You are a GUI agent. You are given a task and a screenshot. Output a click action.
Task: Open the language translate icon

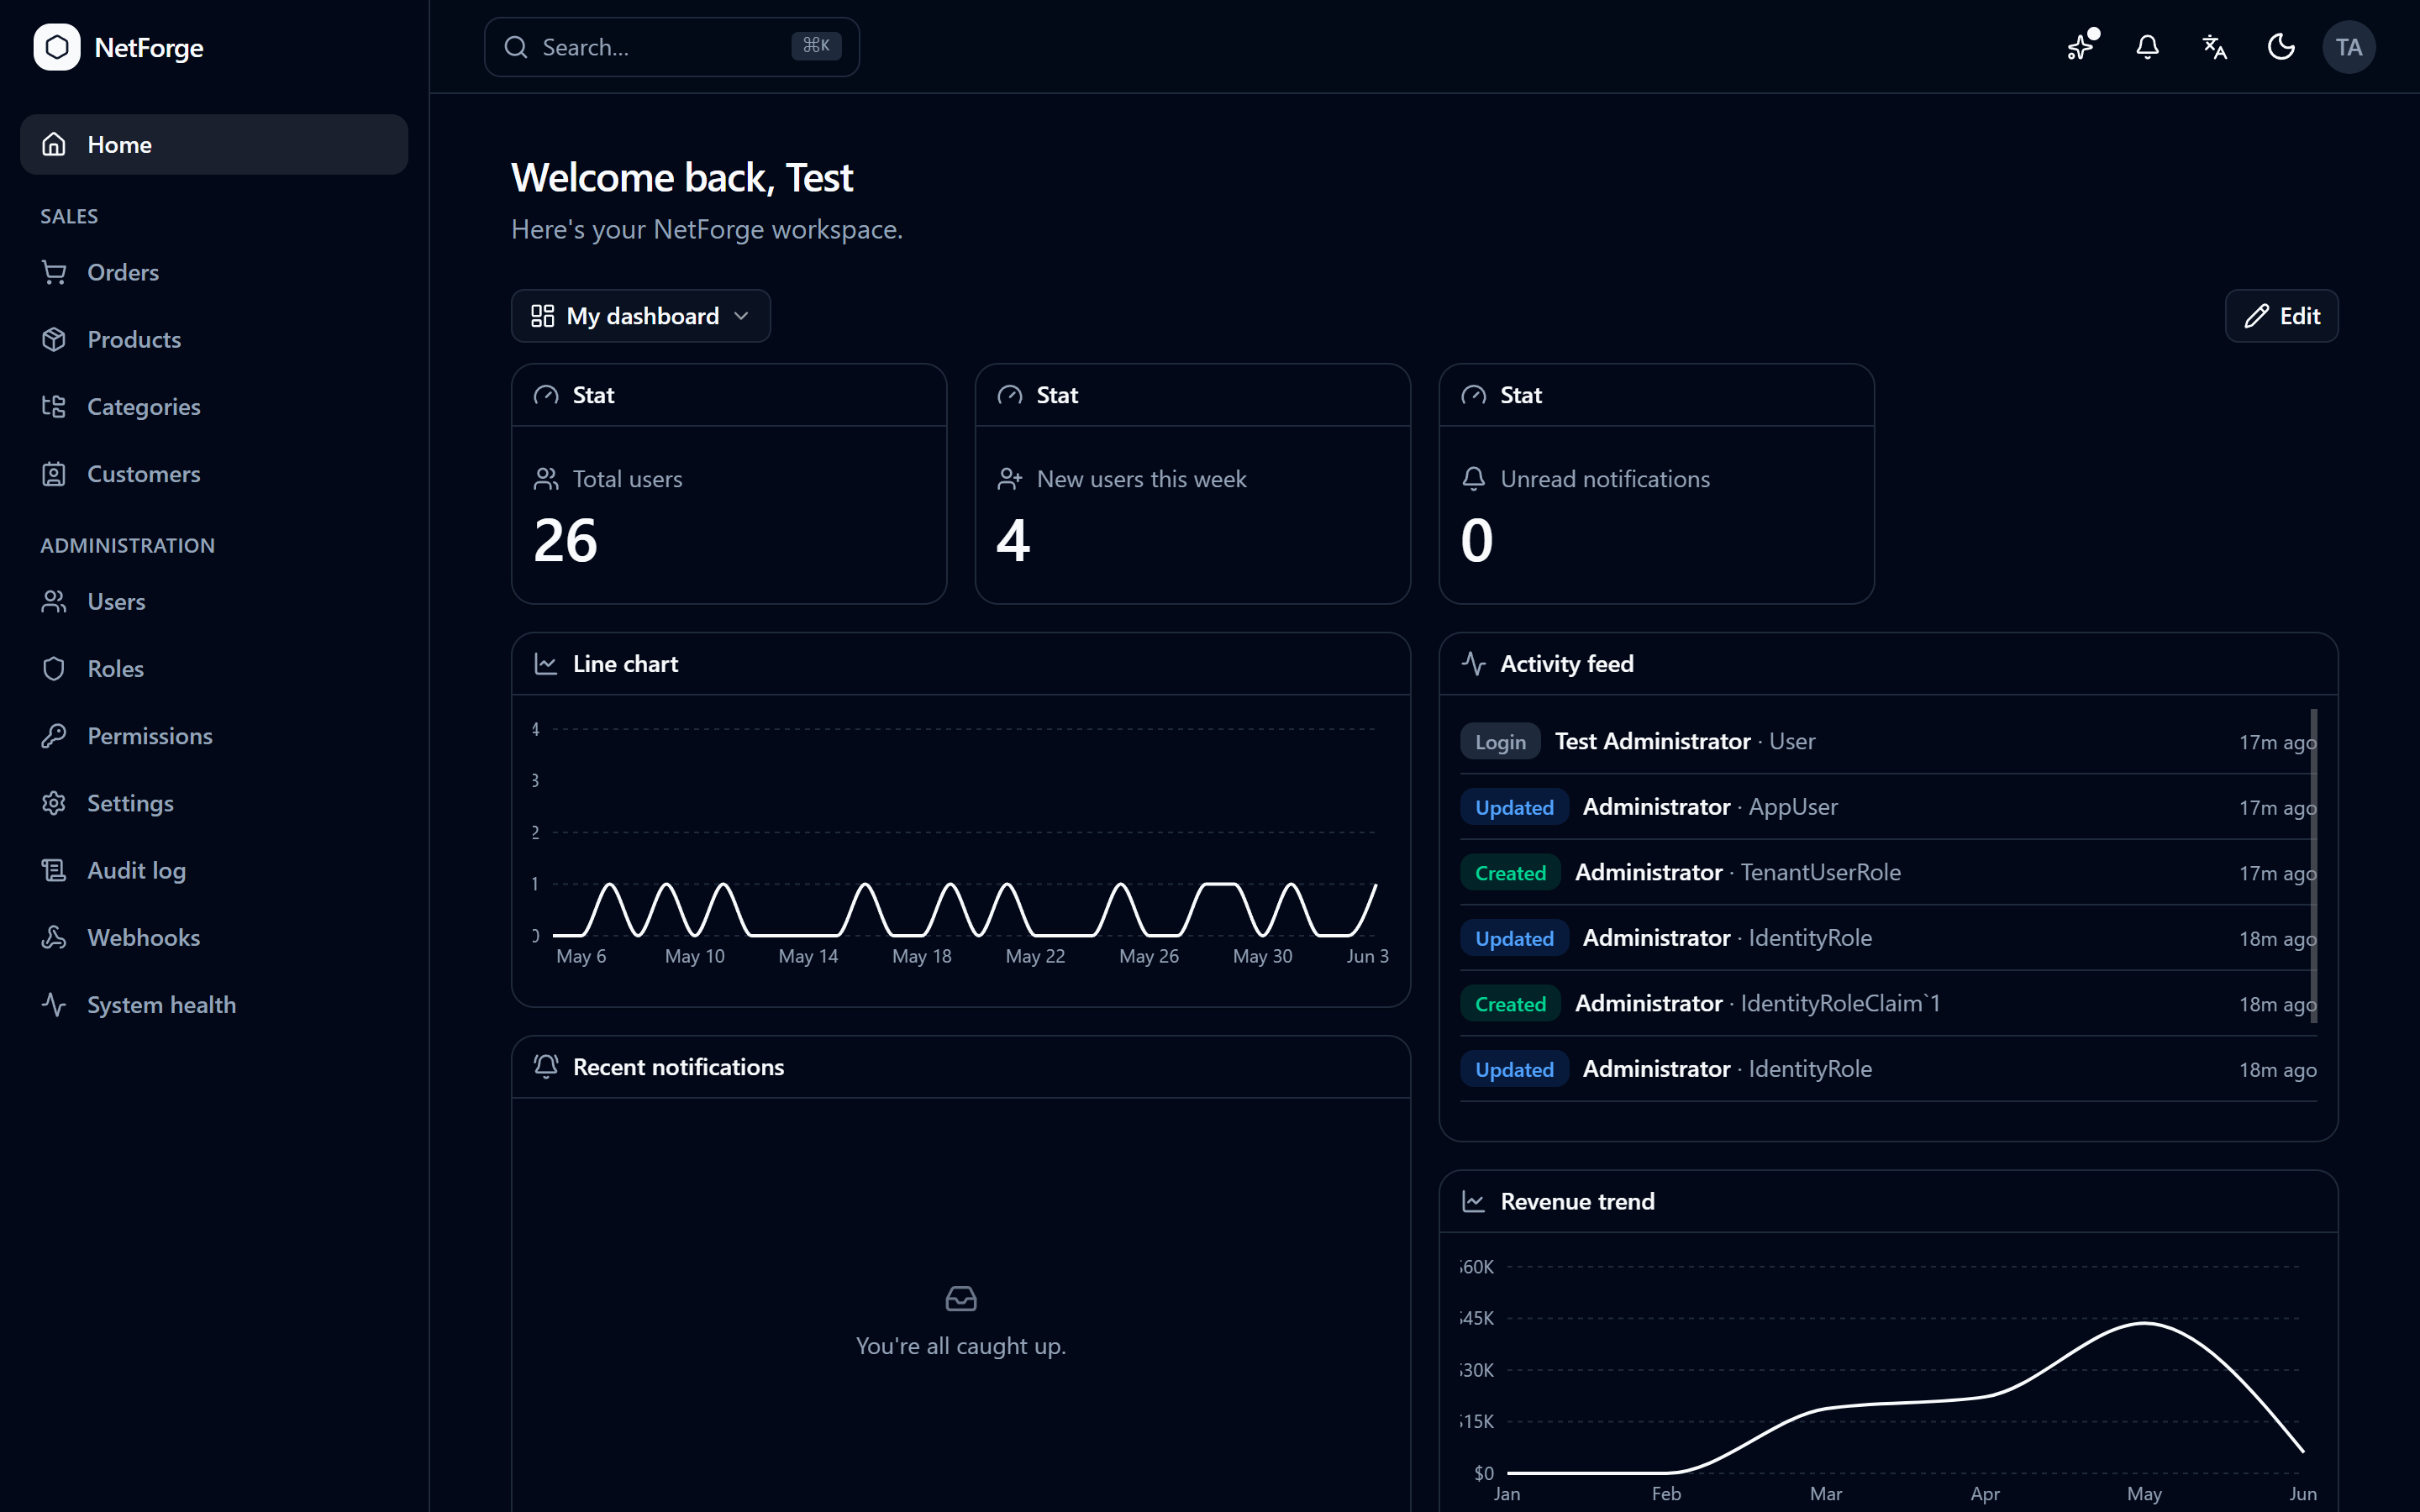click(2214, 47)
